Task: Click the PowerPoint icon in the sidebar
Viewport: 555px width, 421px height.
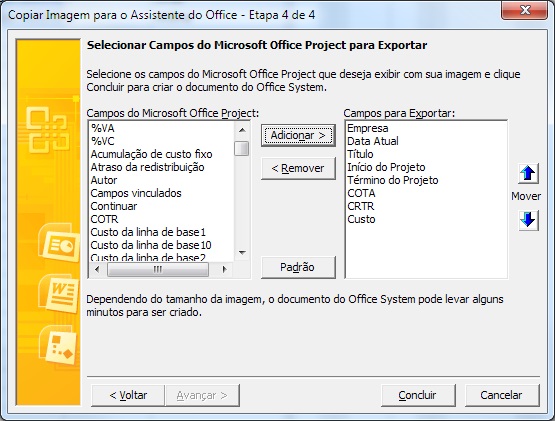Action: (x=59, y=243)
